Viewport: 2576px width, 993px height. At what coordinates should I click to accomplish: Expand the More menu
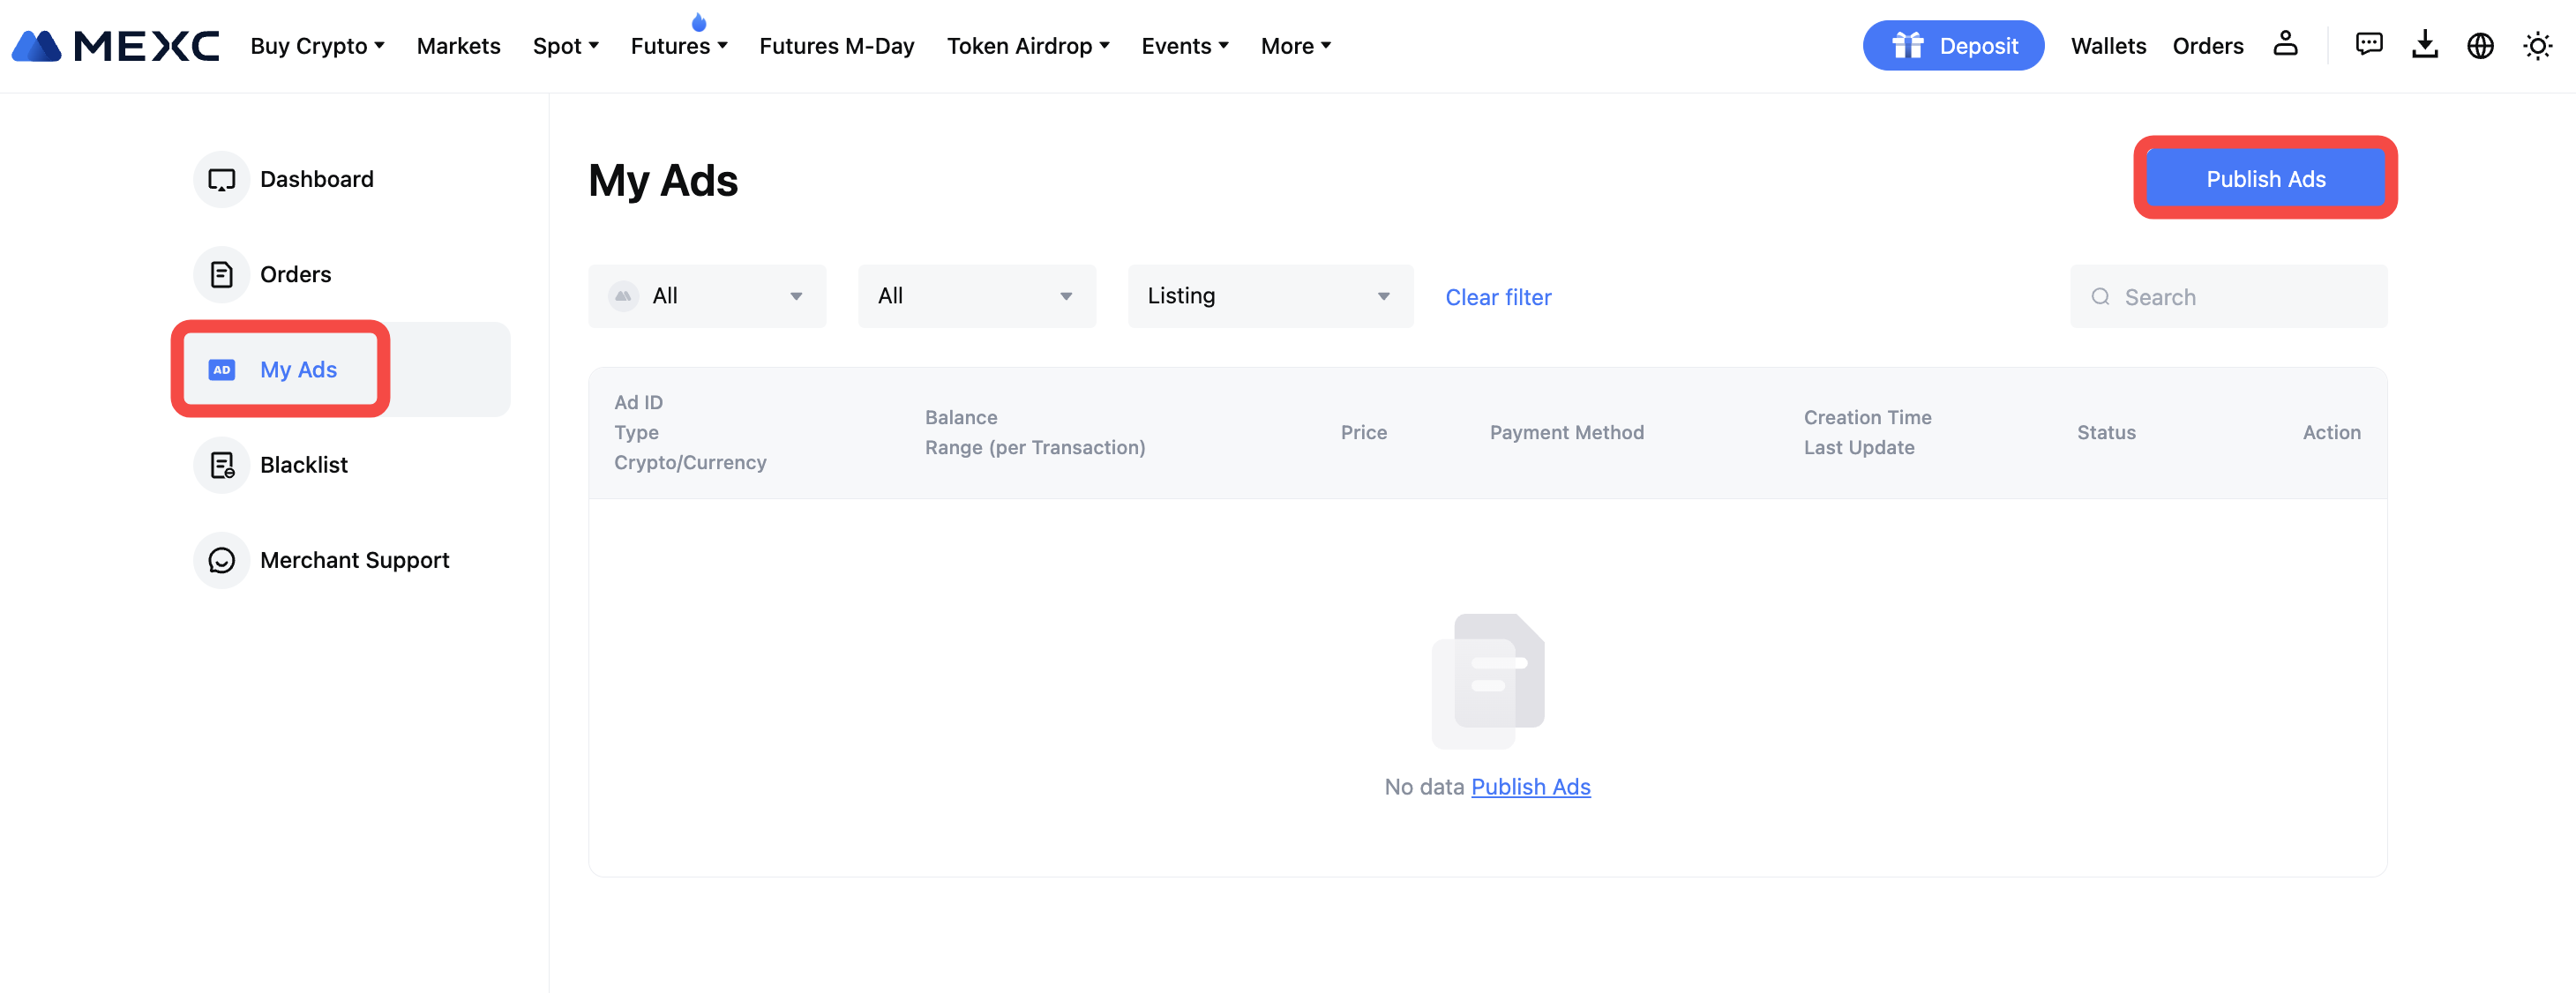(x=1295, y=46)
